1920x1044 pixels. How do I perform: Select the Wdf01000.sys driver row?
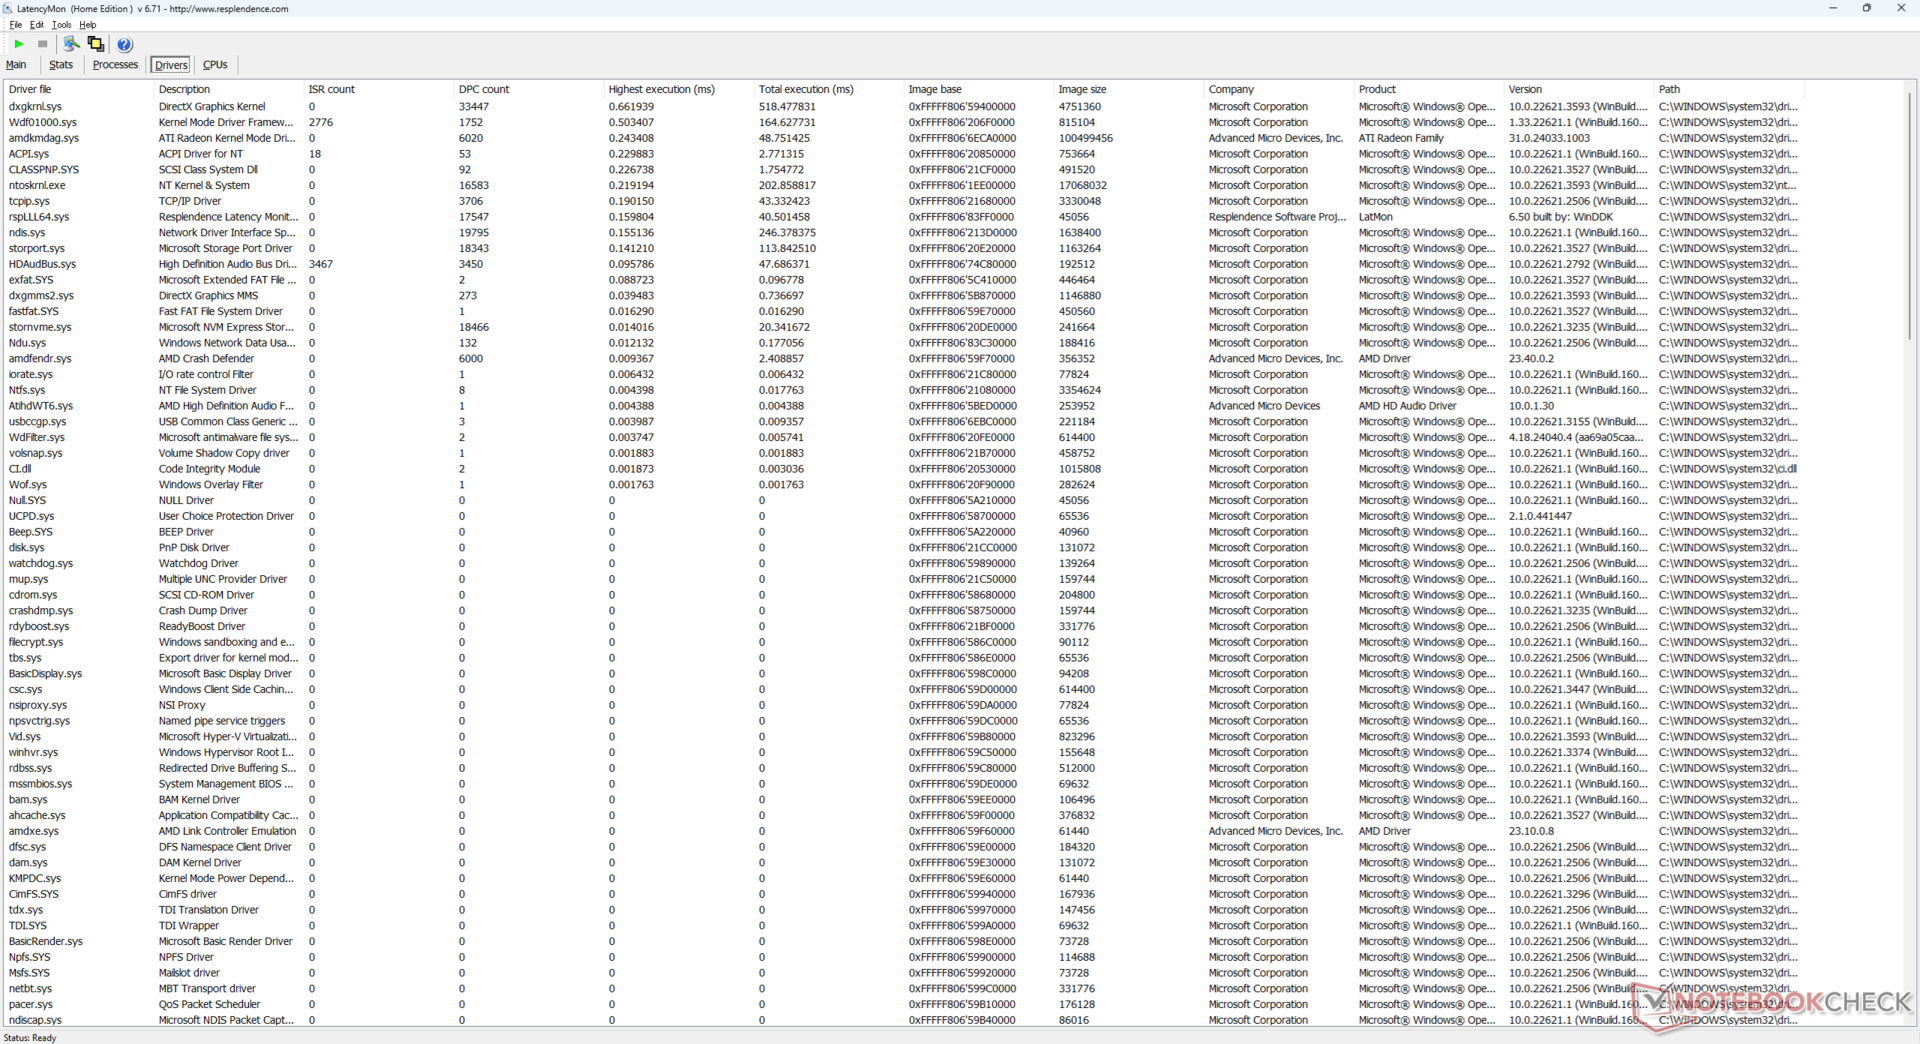coord(903,122)
